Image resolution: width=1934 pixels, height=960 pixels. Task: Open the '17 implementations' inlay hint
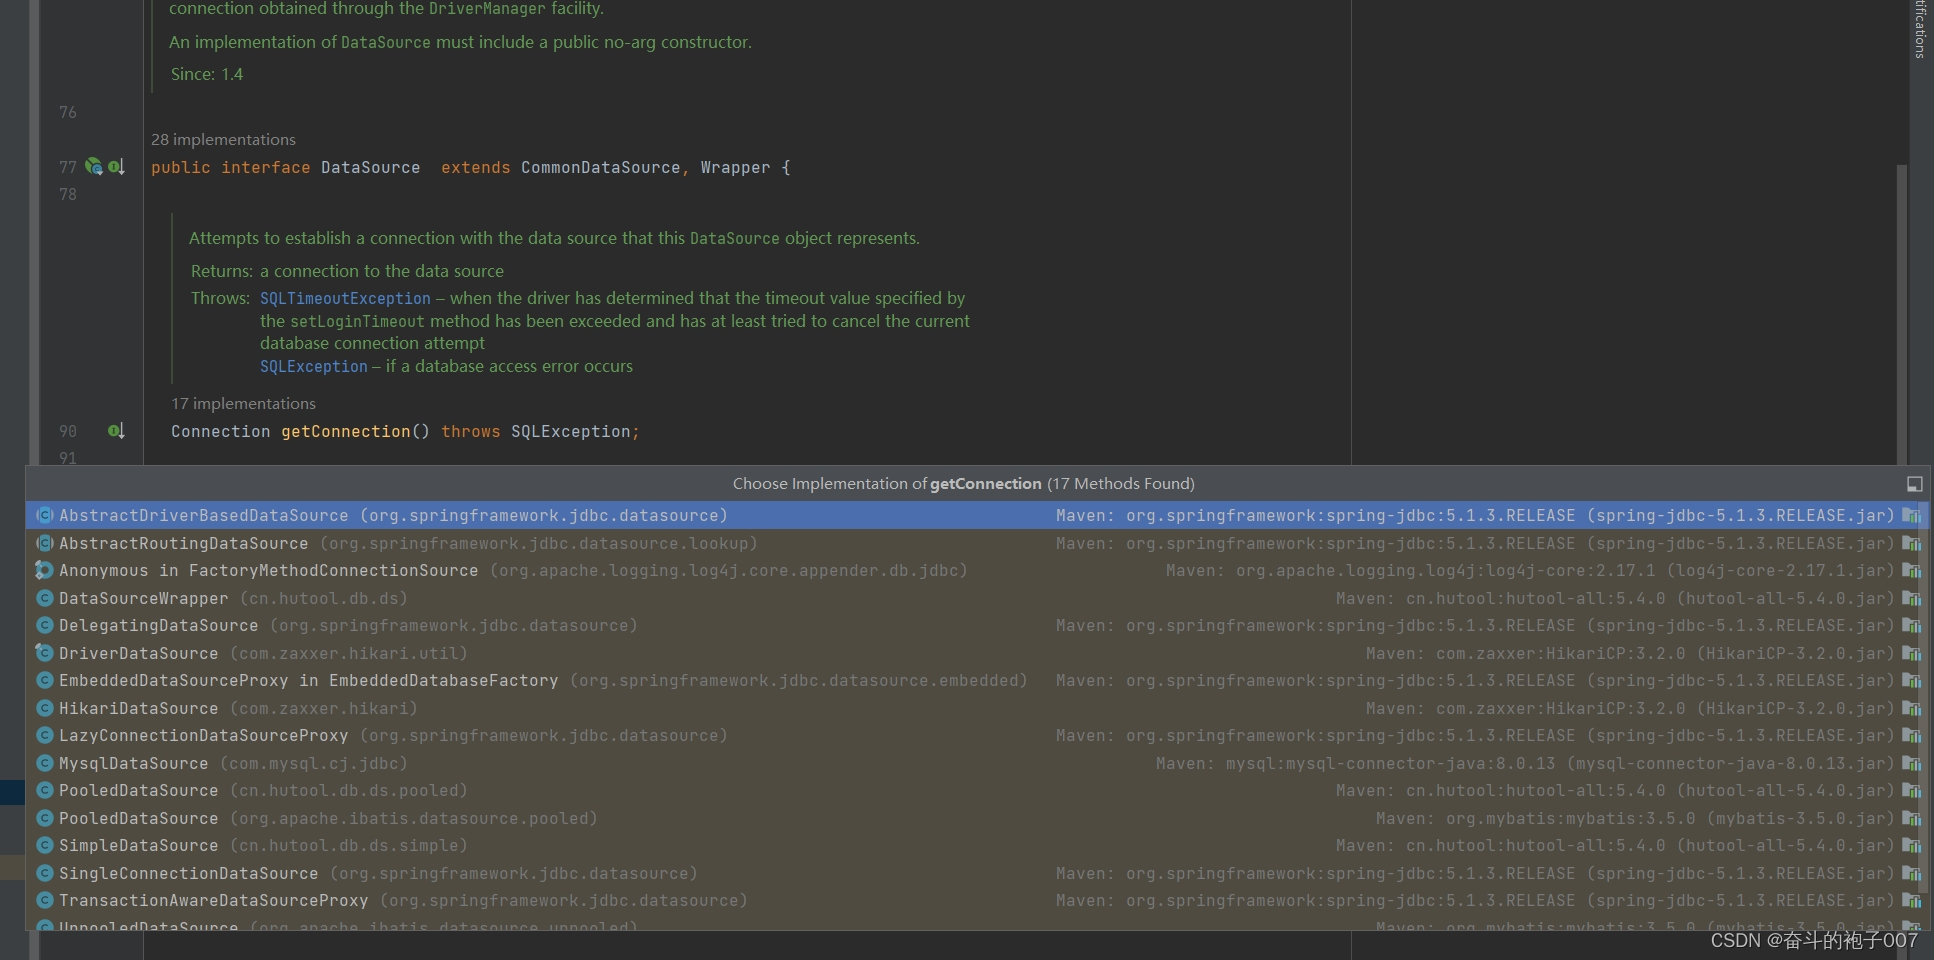[x=243, y=403]
